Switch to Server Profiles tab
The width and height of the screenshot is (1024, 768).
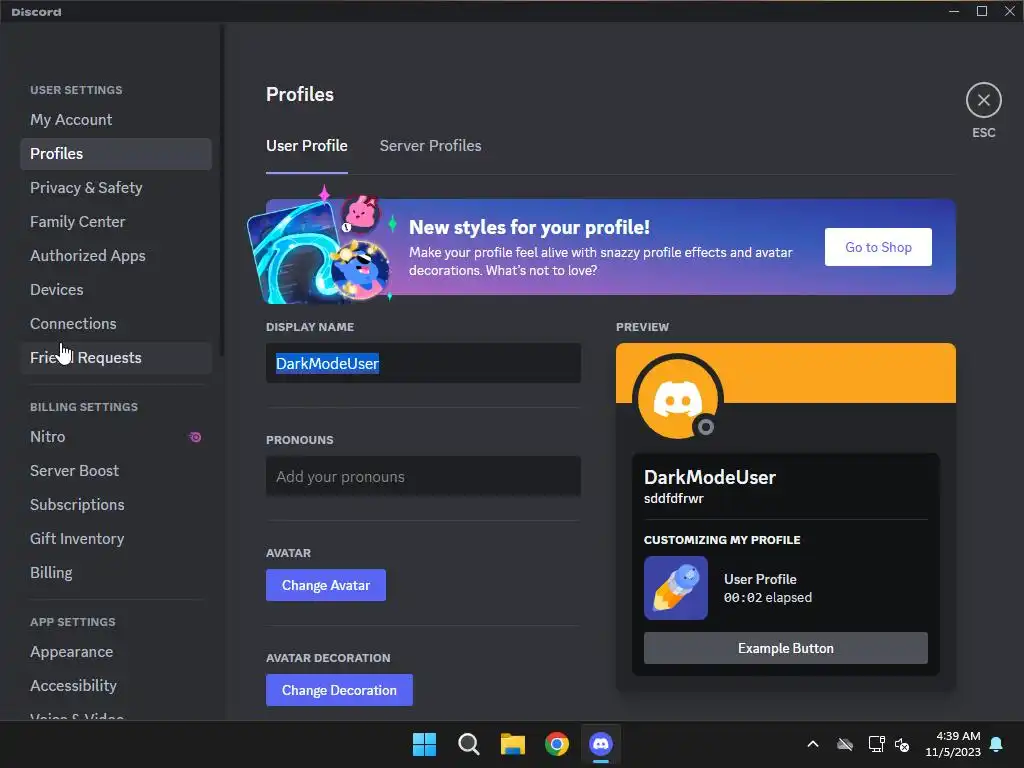click(x=430, y=146)
